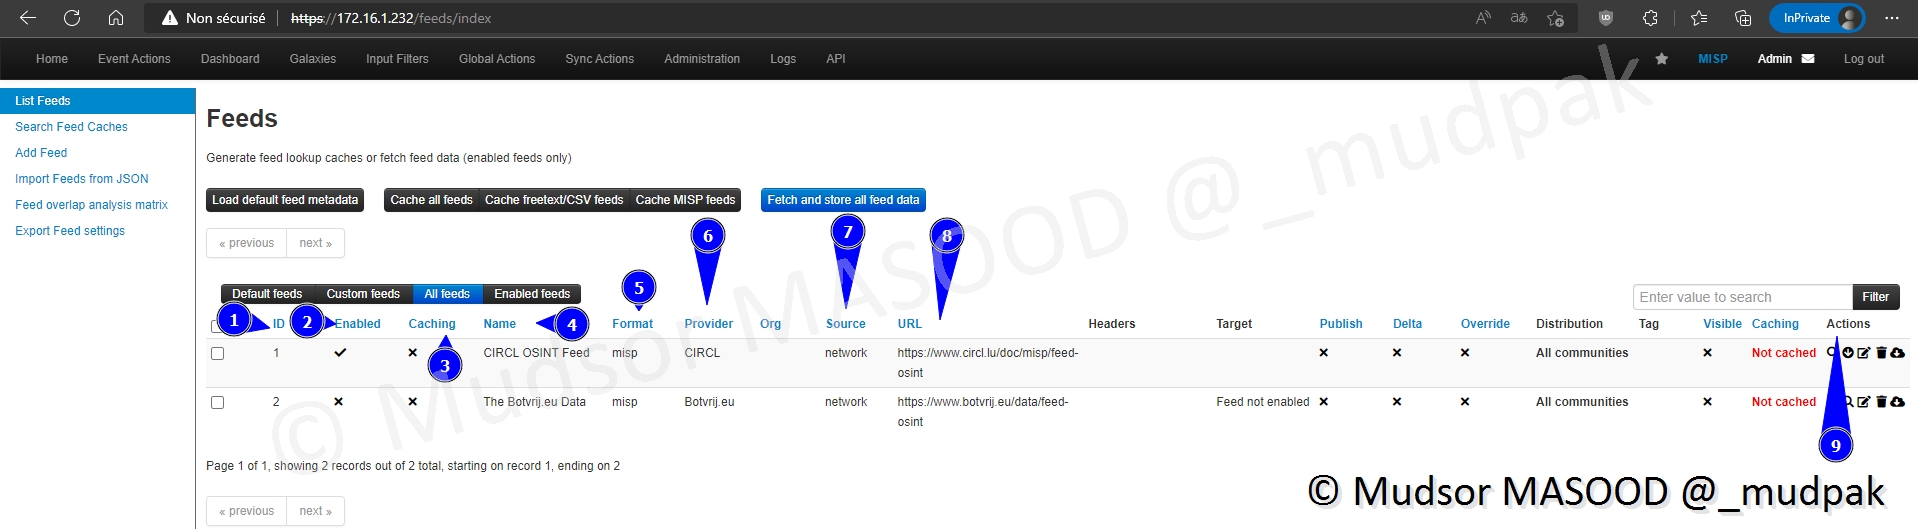Viewport: 1918px width, 529px height.
Task: Open the Event Actions dropdown menu
Action: click(x=134, y=59)
